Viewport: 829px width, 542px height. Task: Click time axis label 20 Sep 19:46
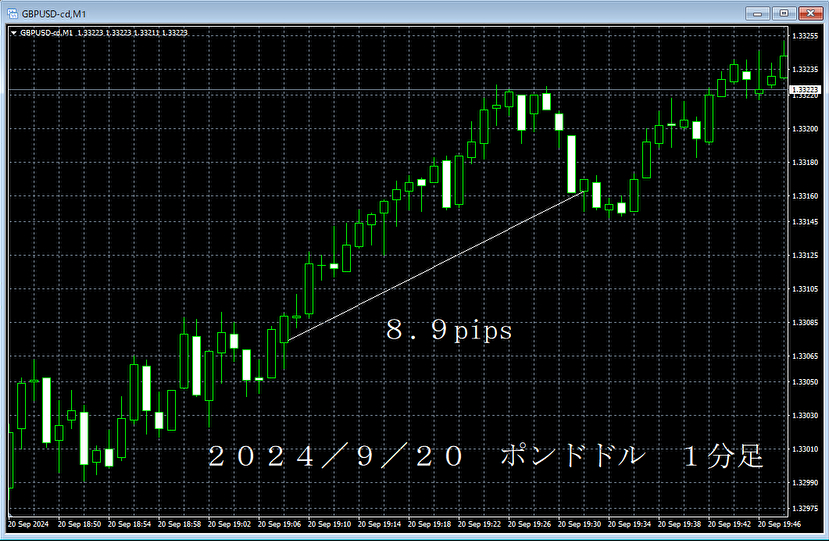(780, 525)
